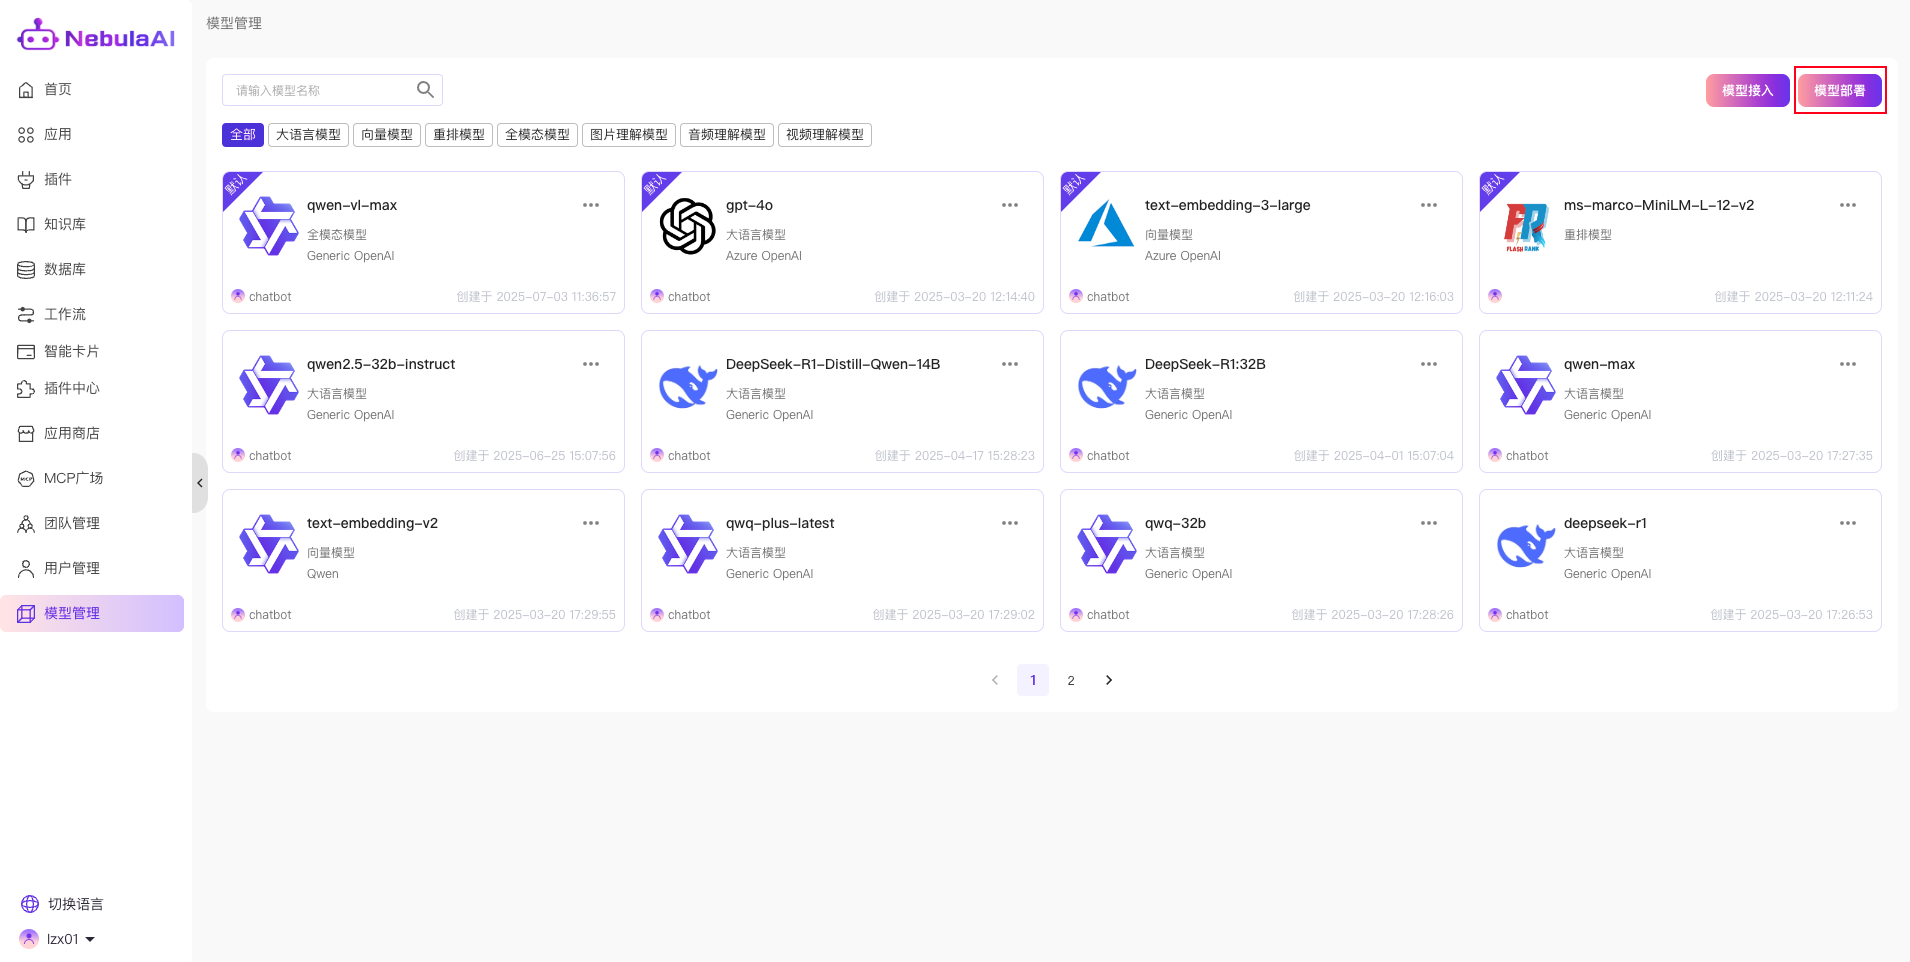1910x962 pixels.
Task: Open more options for ms-marco-MiniLM-L-12-v2
Action: 1848,205
